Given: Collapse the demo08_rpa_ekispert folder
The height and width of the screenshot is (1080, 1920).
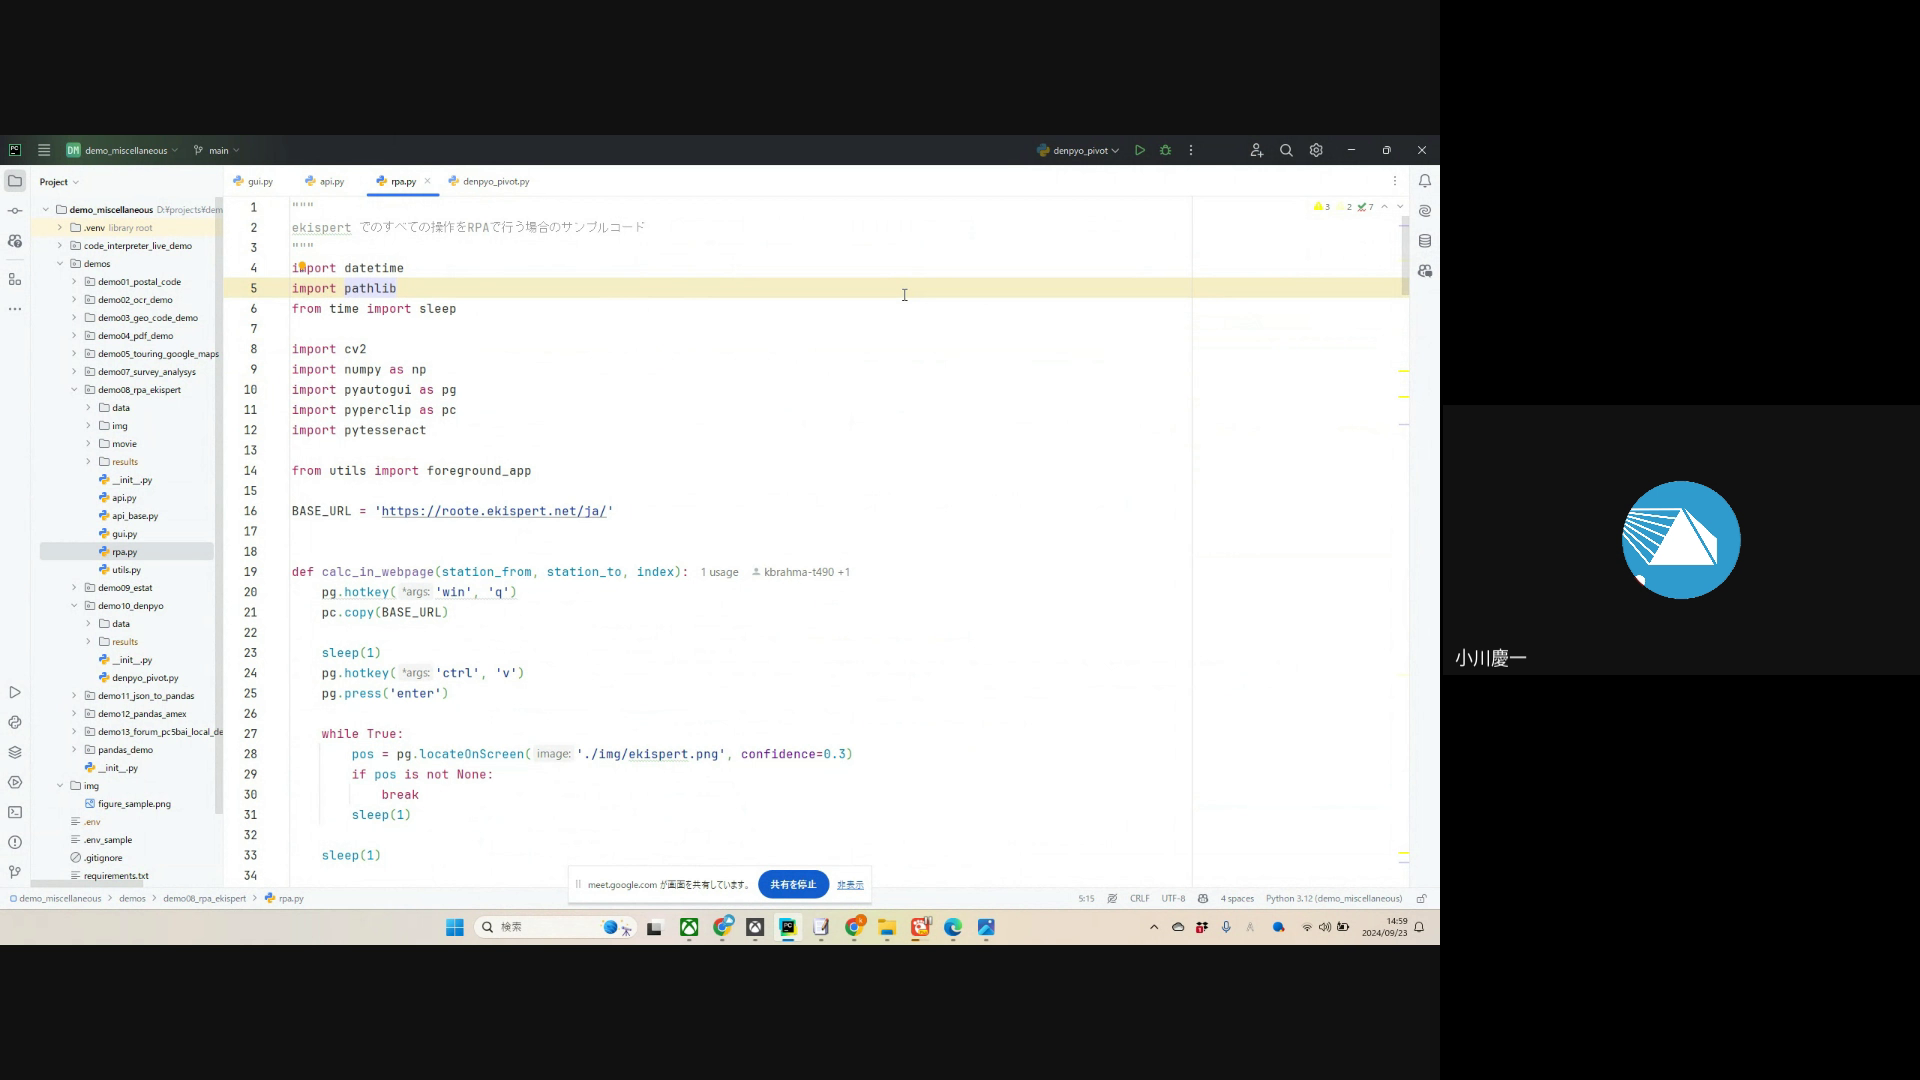Looking at the screenshot, I should [74, 390].
